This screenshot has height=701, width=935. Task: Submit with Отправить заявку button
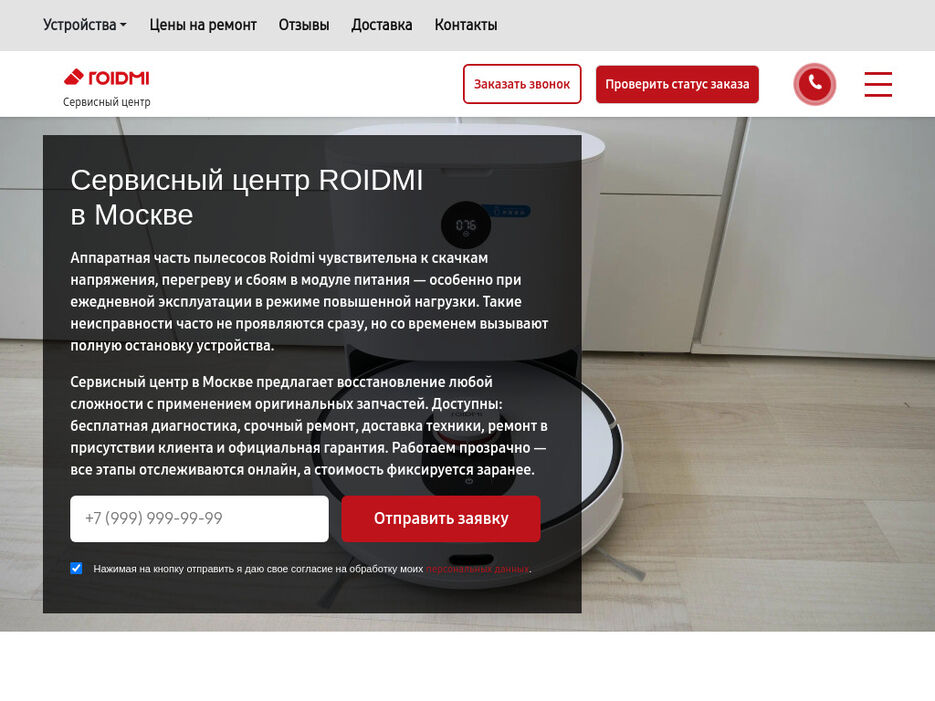click(441, 519)
